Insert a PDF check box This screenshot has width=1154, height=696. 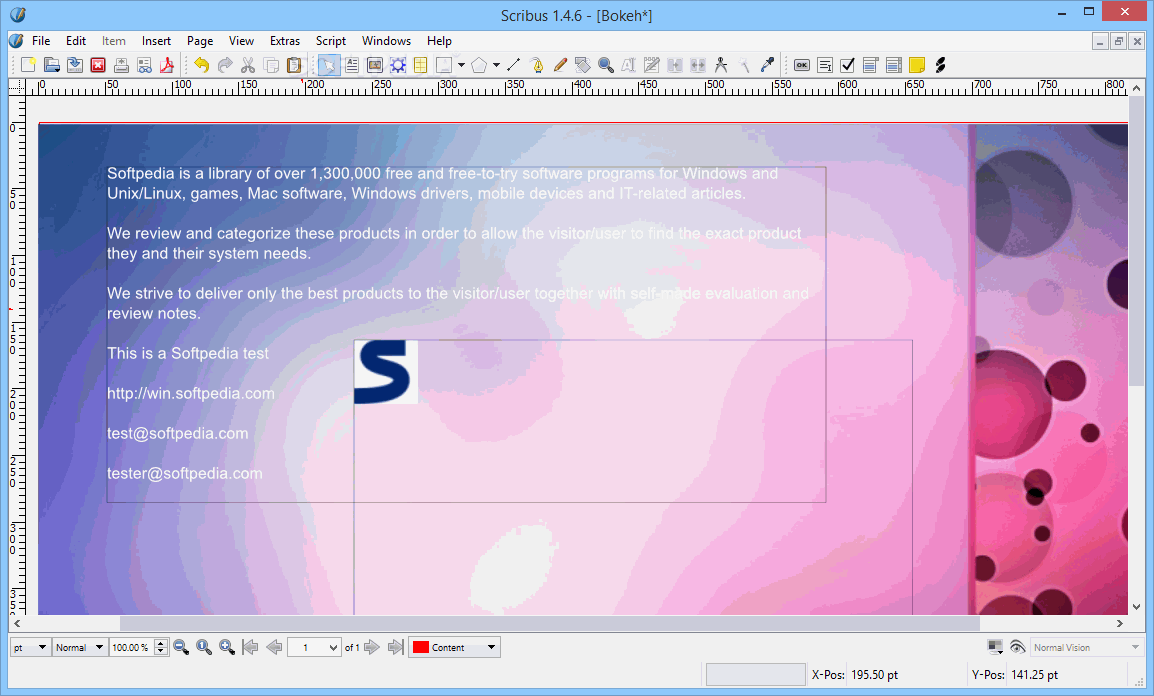[848, 65]
